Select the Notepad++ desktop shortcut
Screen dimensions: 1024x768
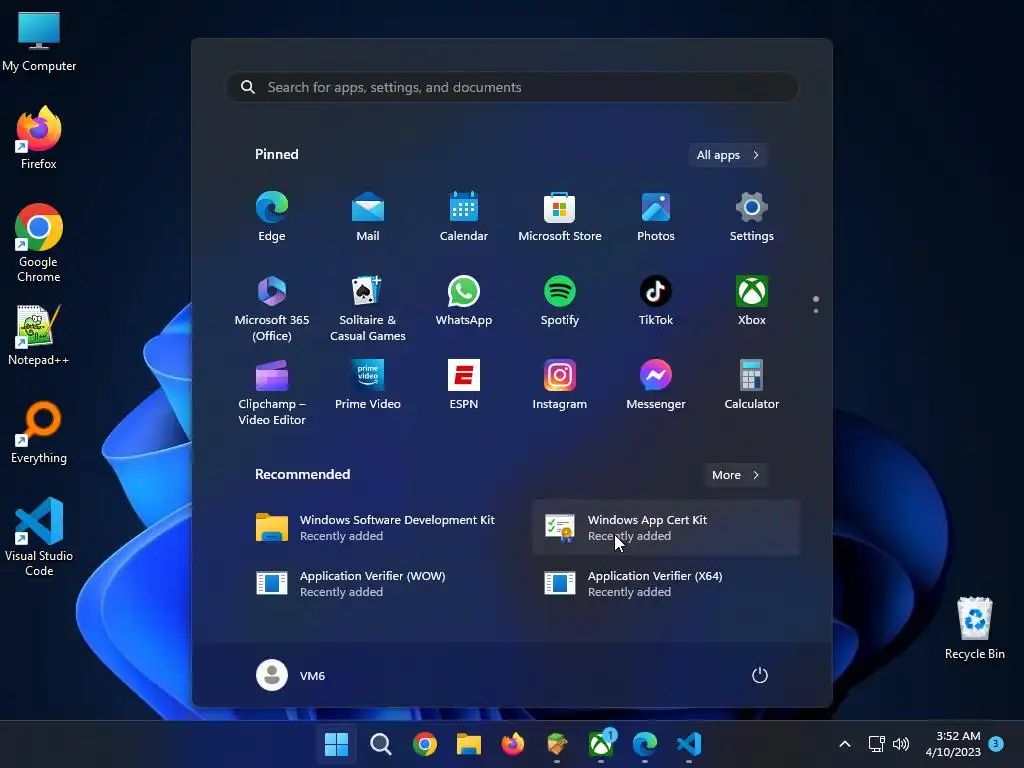coord(39,334)
